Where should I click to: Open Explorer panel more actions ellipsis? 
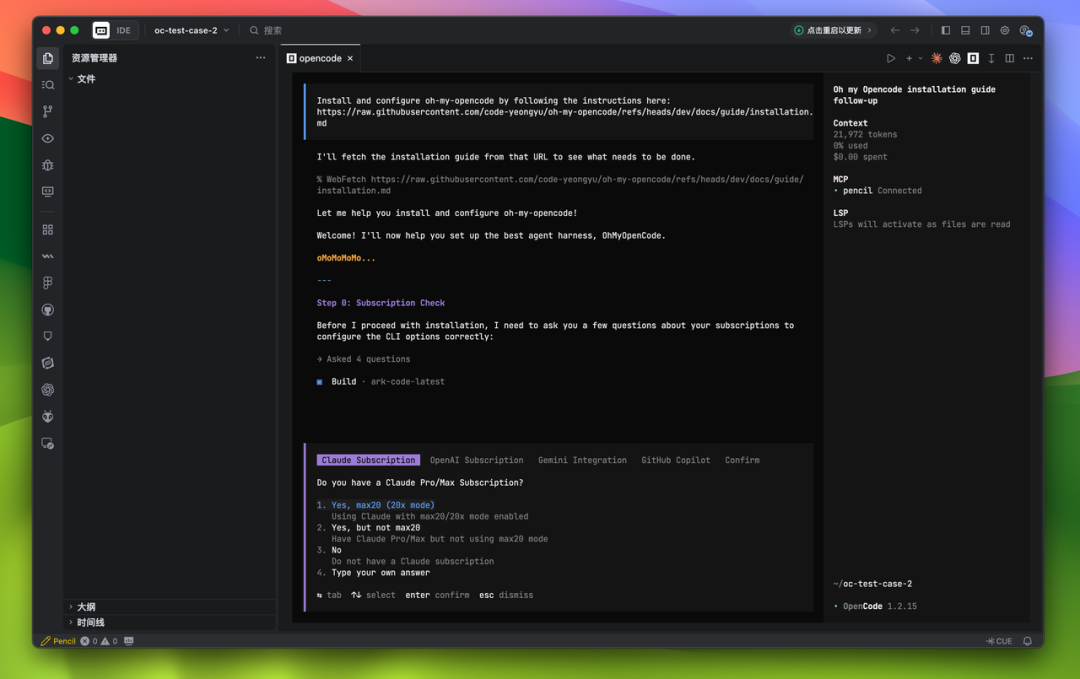pyautogui.click(x=260, y=58)
